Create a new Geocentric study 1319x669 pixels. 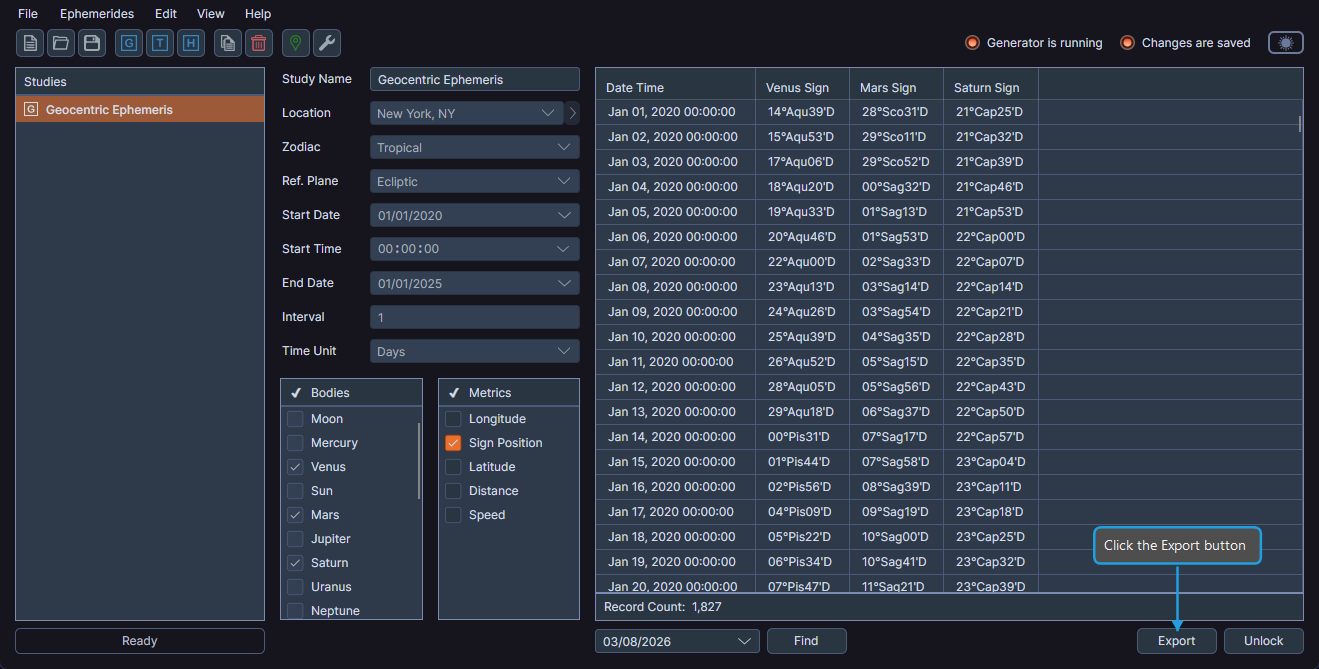point(128,43)
